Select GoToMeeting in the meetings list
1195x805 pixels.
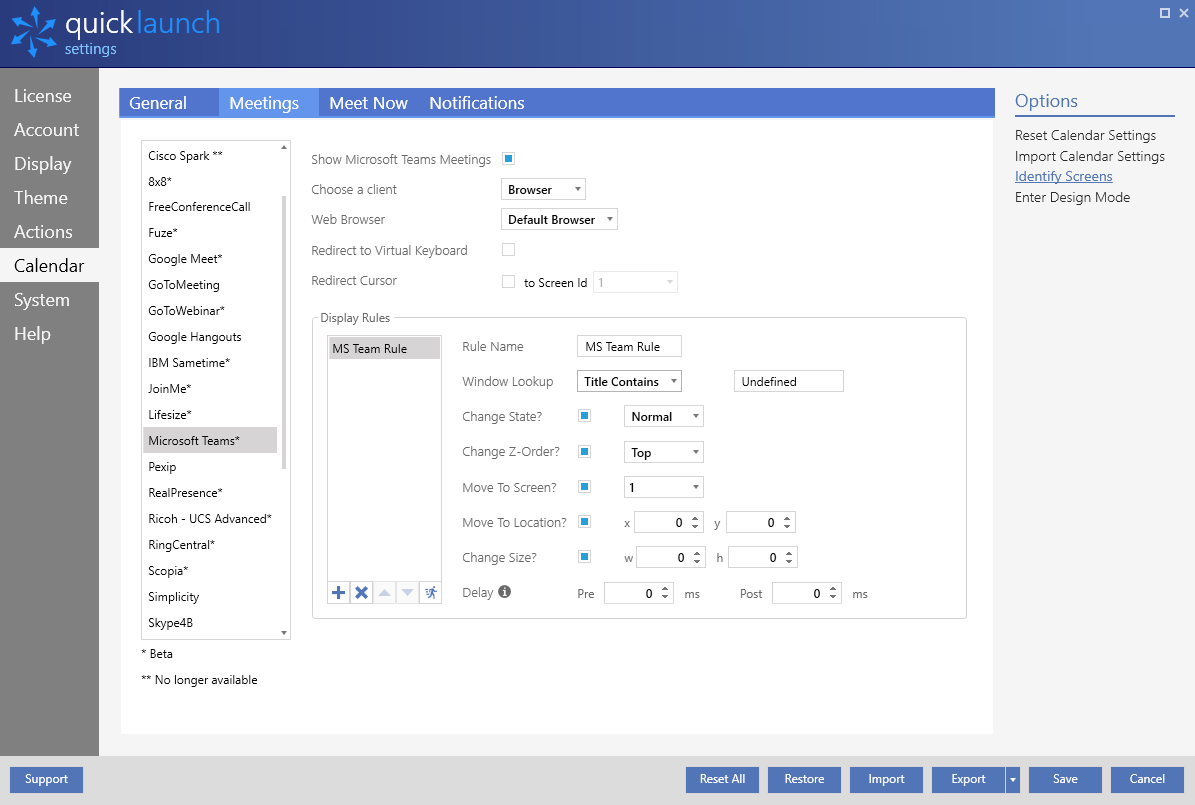point(210,284)
